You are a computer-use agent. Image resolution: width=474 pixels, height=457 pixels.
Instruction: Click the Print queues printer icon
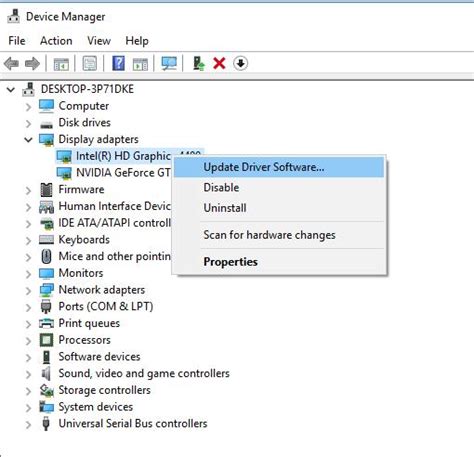pos(46,323)
